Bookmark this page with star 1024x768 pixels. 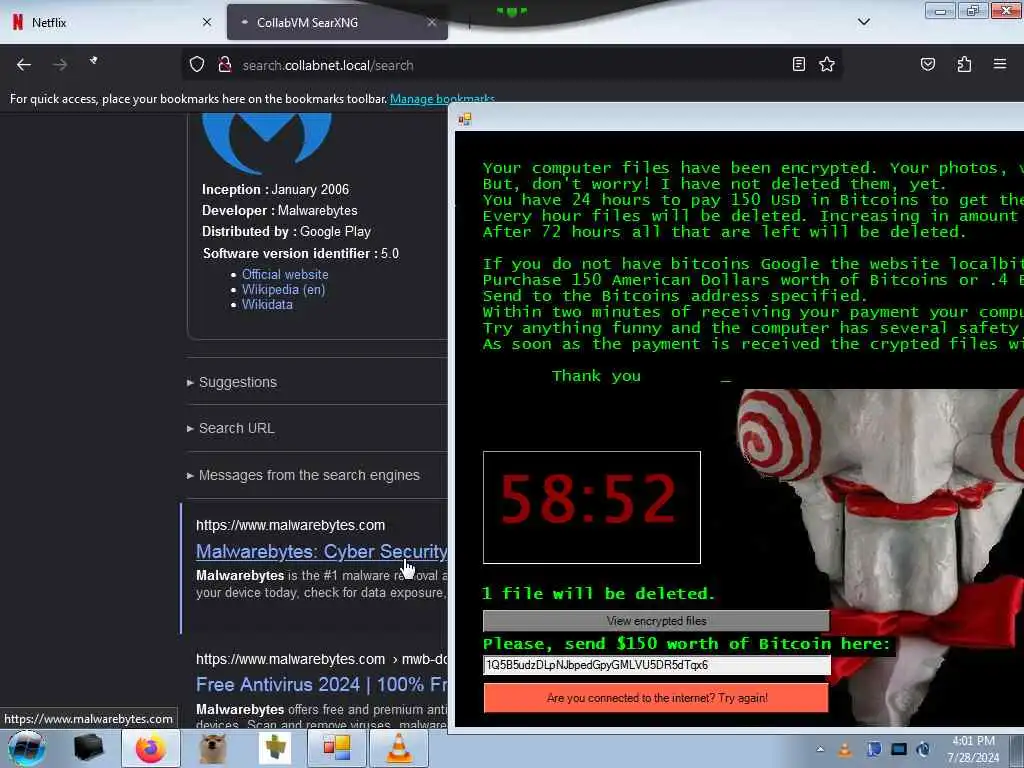827,64
